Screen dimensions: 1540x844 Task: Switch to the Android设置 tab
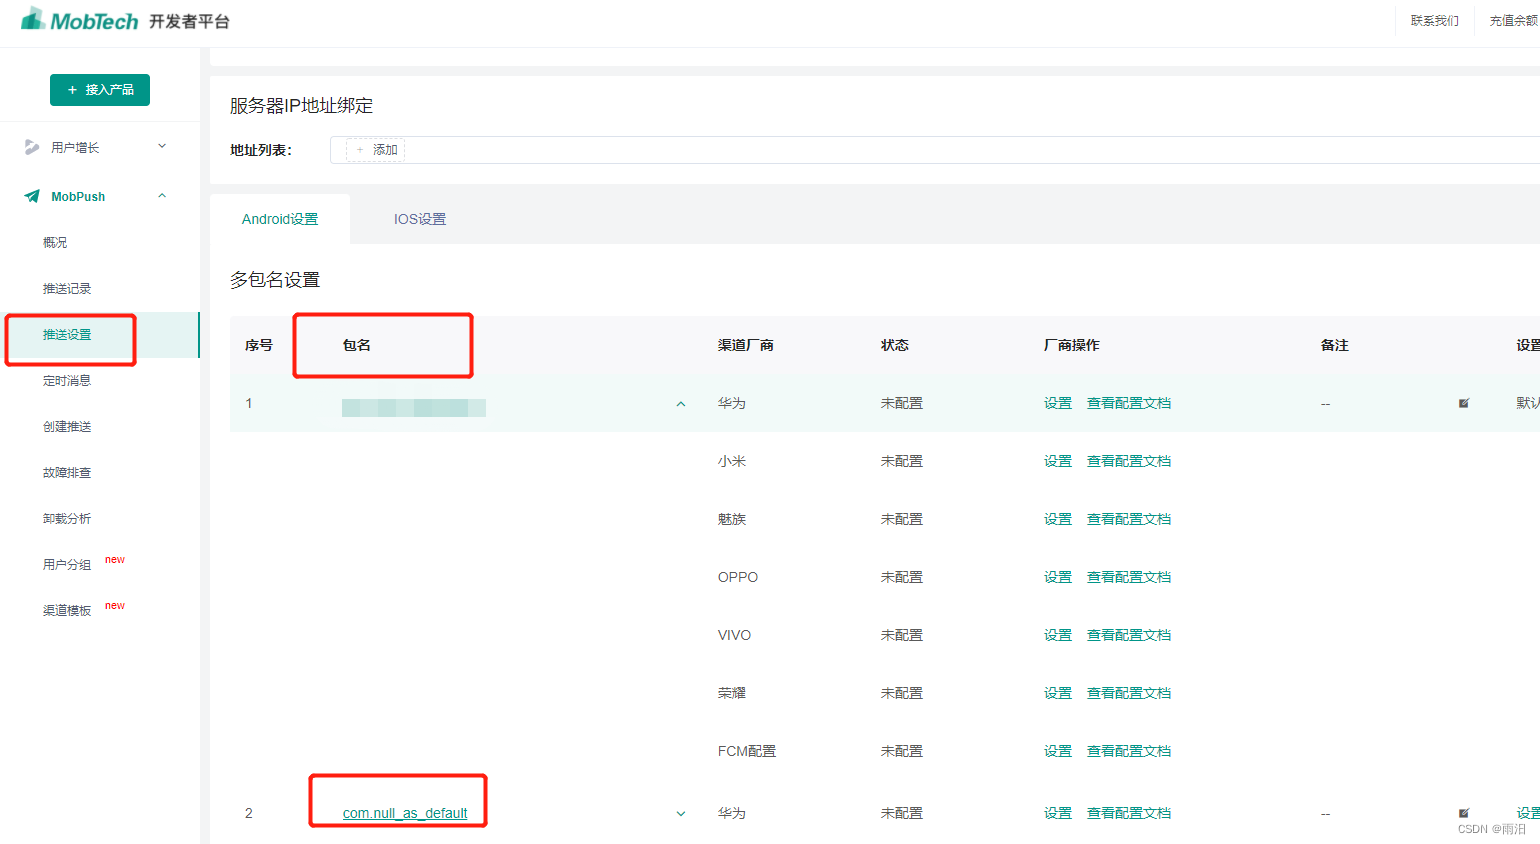point(280,219)
